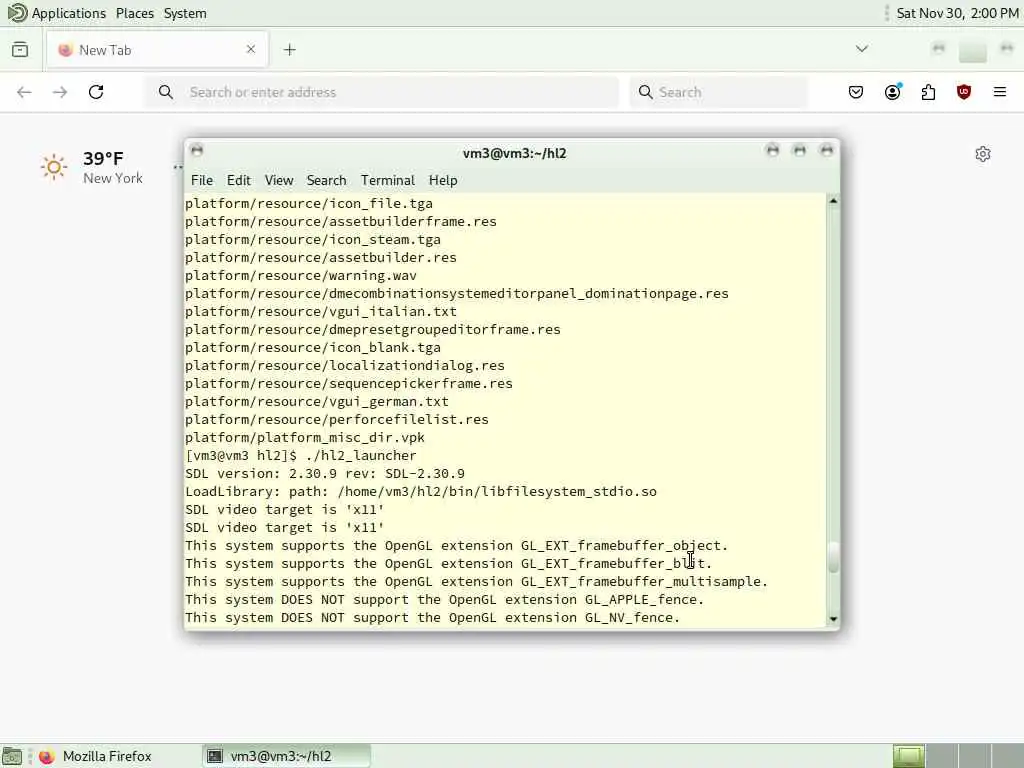Open the Applications menu in top panel
Screen dimensions: 1024x768
[x=69, y=13]
